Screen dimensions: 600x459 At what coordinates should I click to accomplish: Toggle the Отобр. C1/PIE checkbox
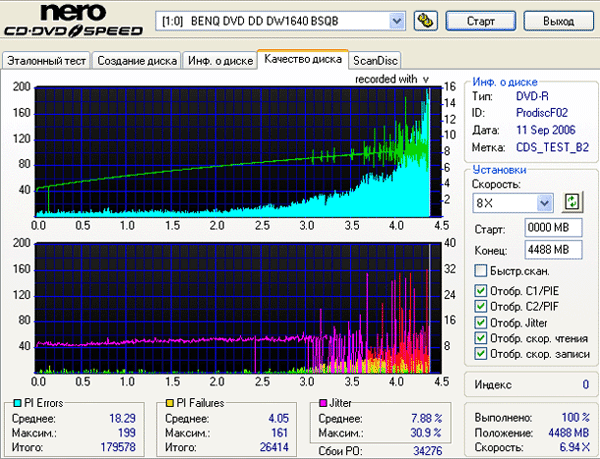tap(481, 291)
